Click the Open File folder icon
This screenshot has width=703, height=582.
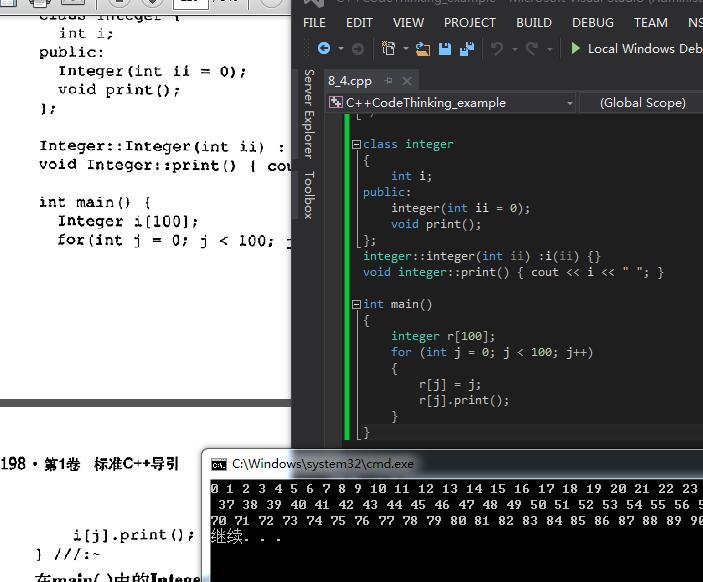423,48
